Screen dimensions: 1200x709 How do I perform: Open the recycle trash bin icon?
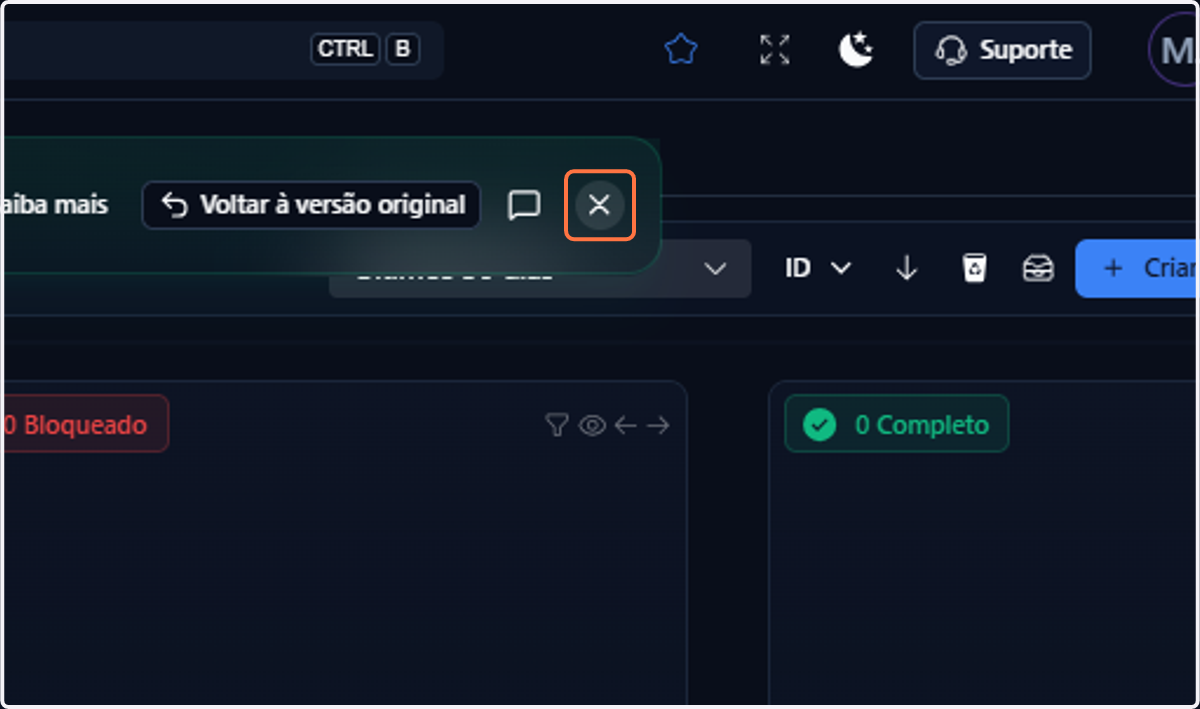(973, 268)
